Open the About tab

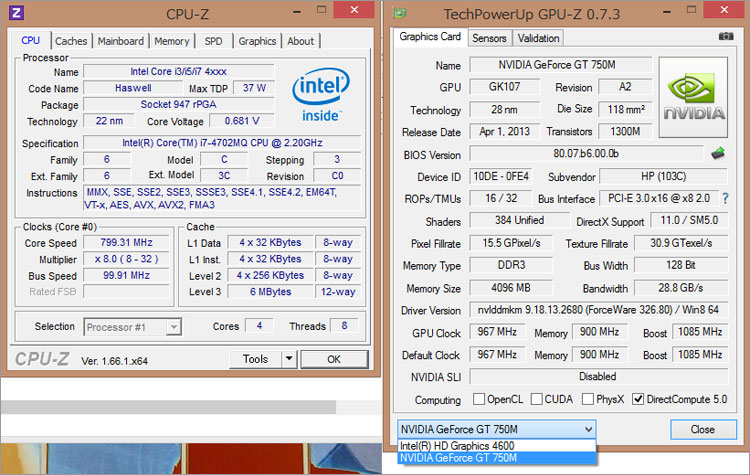300,41
